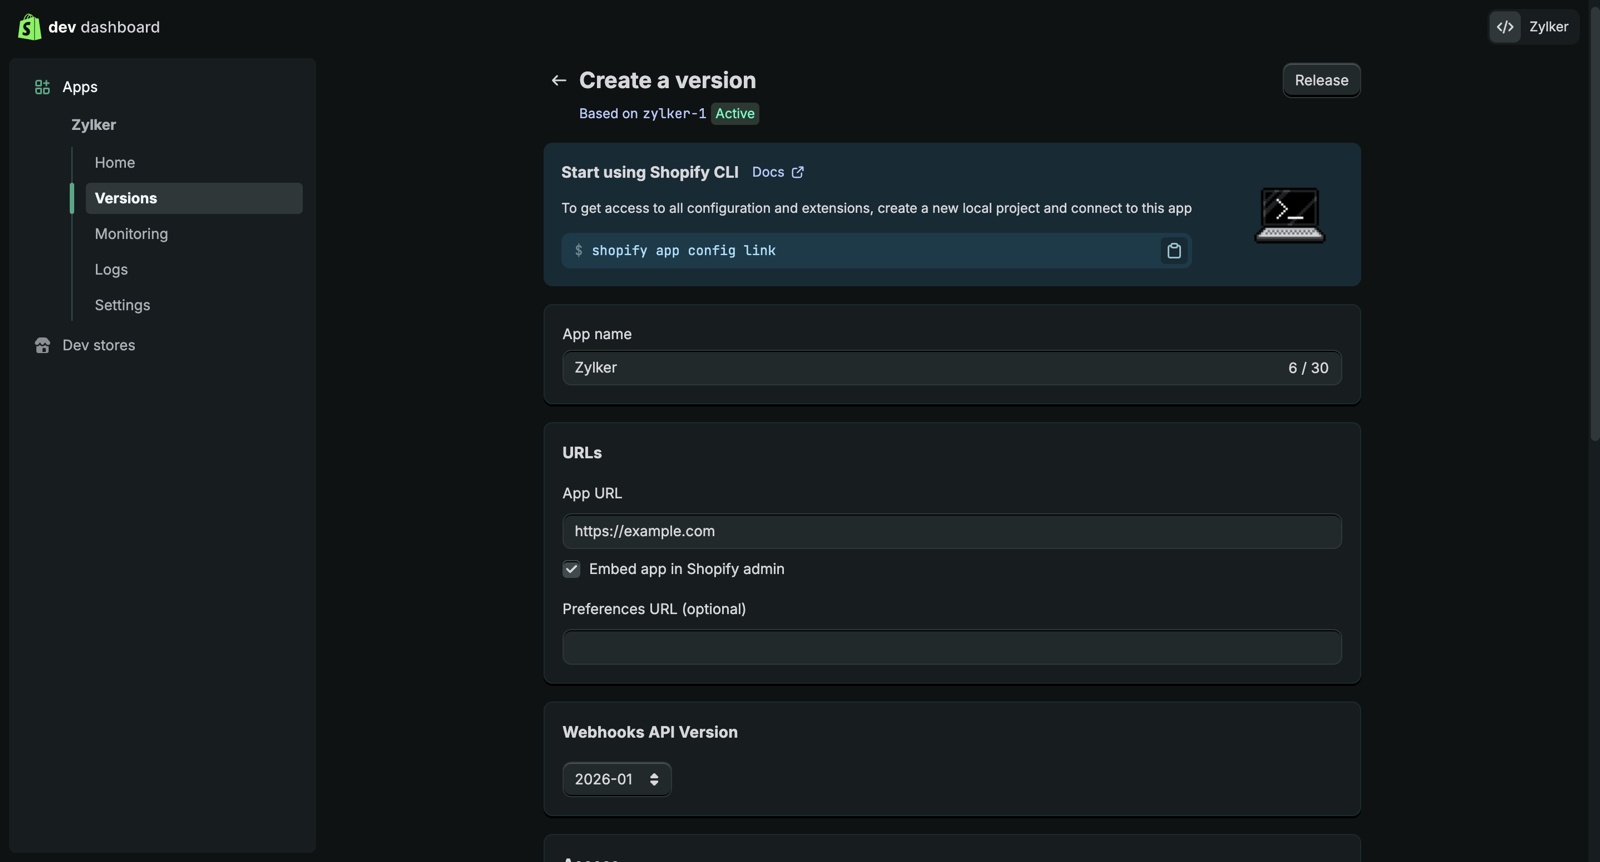The width and height of the screenshot is (1600, 862).
Task: Copy the shopify app config link command
Action: click(x=1174, y=251)
